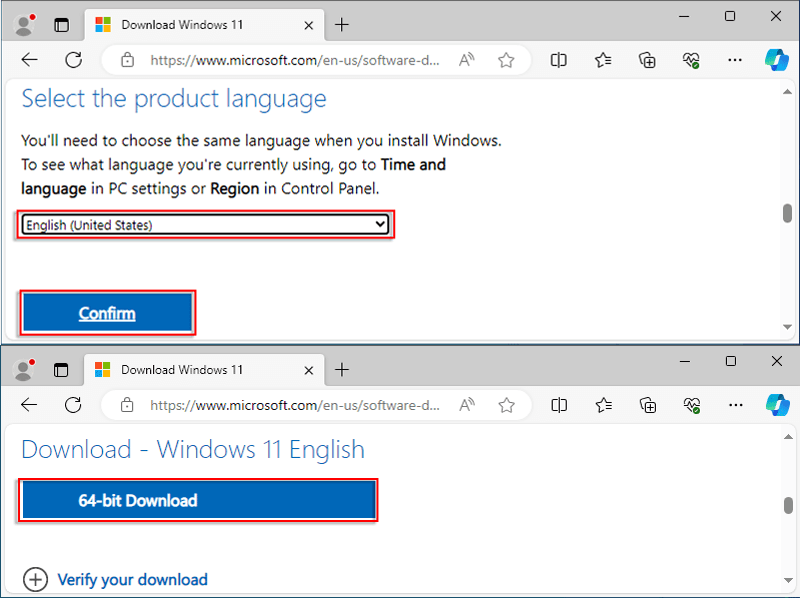The image size is (800, 598).
Task: Open profile icon in bottom browser window
Action: tap(24, 369)
